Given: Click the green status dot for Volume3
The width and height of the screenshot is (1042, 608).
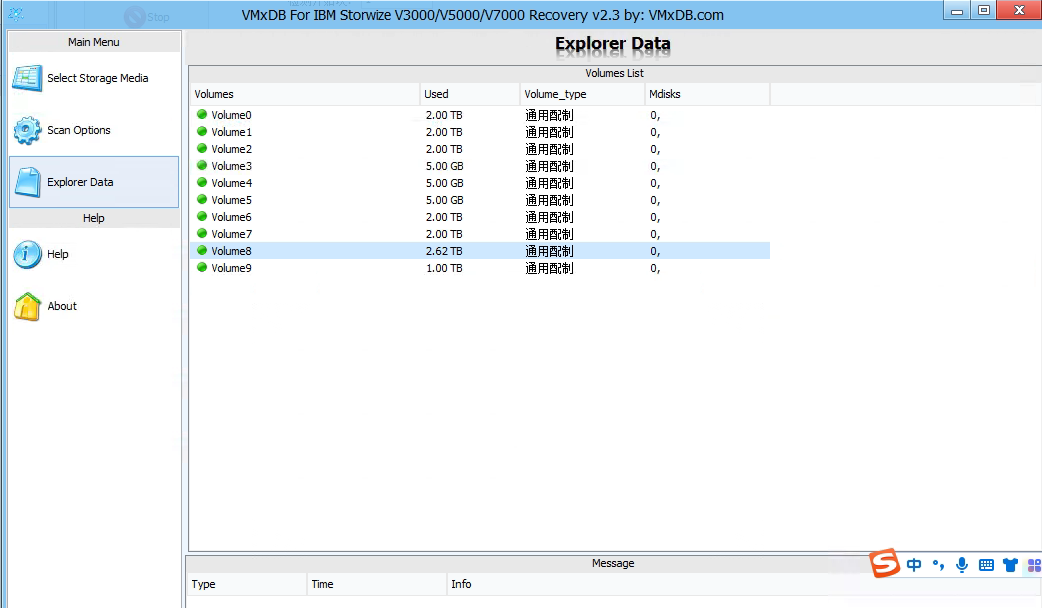Looking at the screenshot, I should [x=202, y=165].
